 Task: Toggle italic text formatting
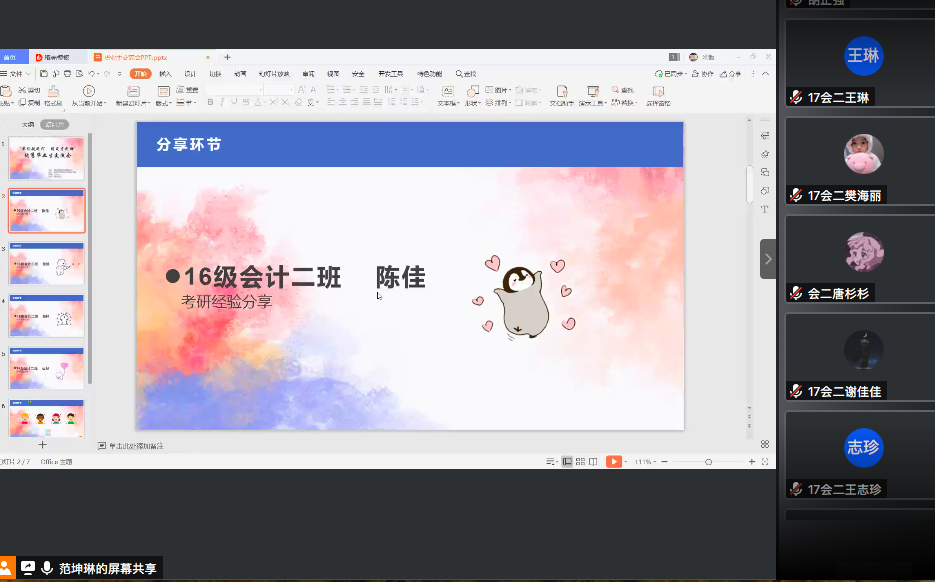coord(223,102)
